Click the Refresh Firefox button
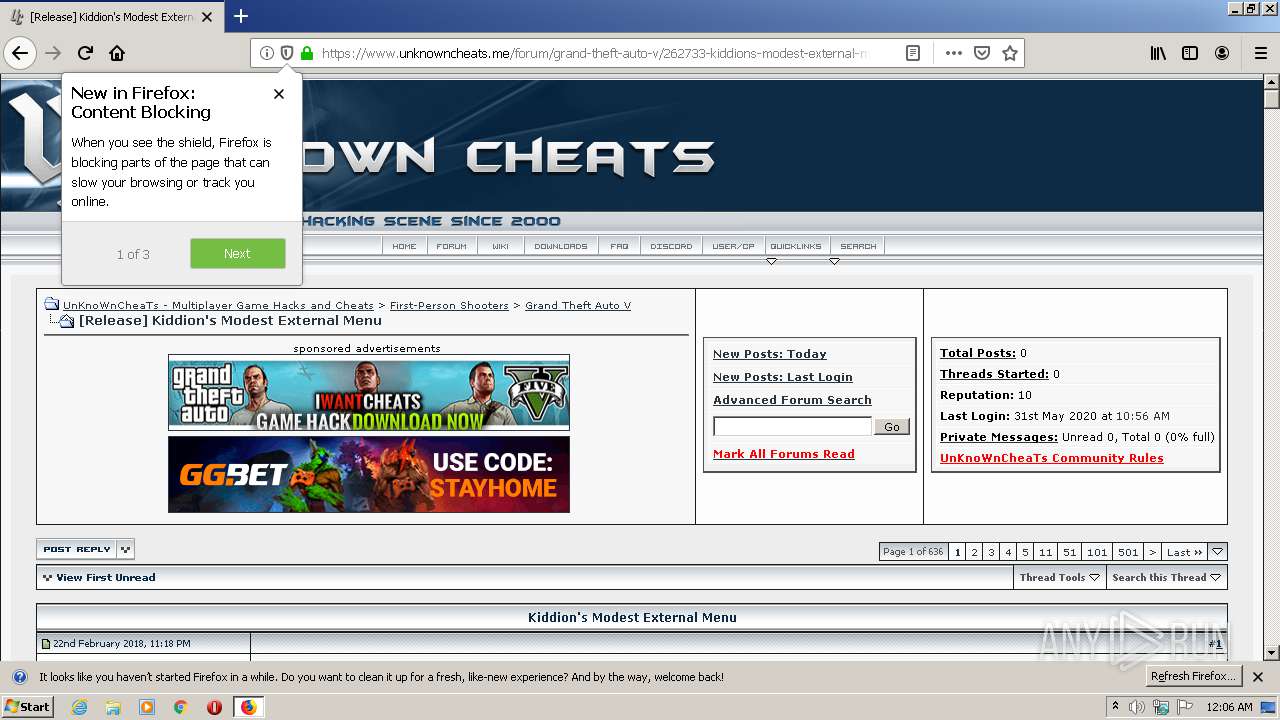 pos(1193,677)
